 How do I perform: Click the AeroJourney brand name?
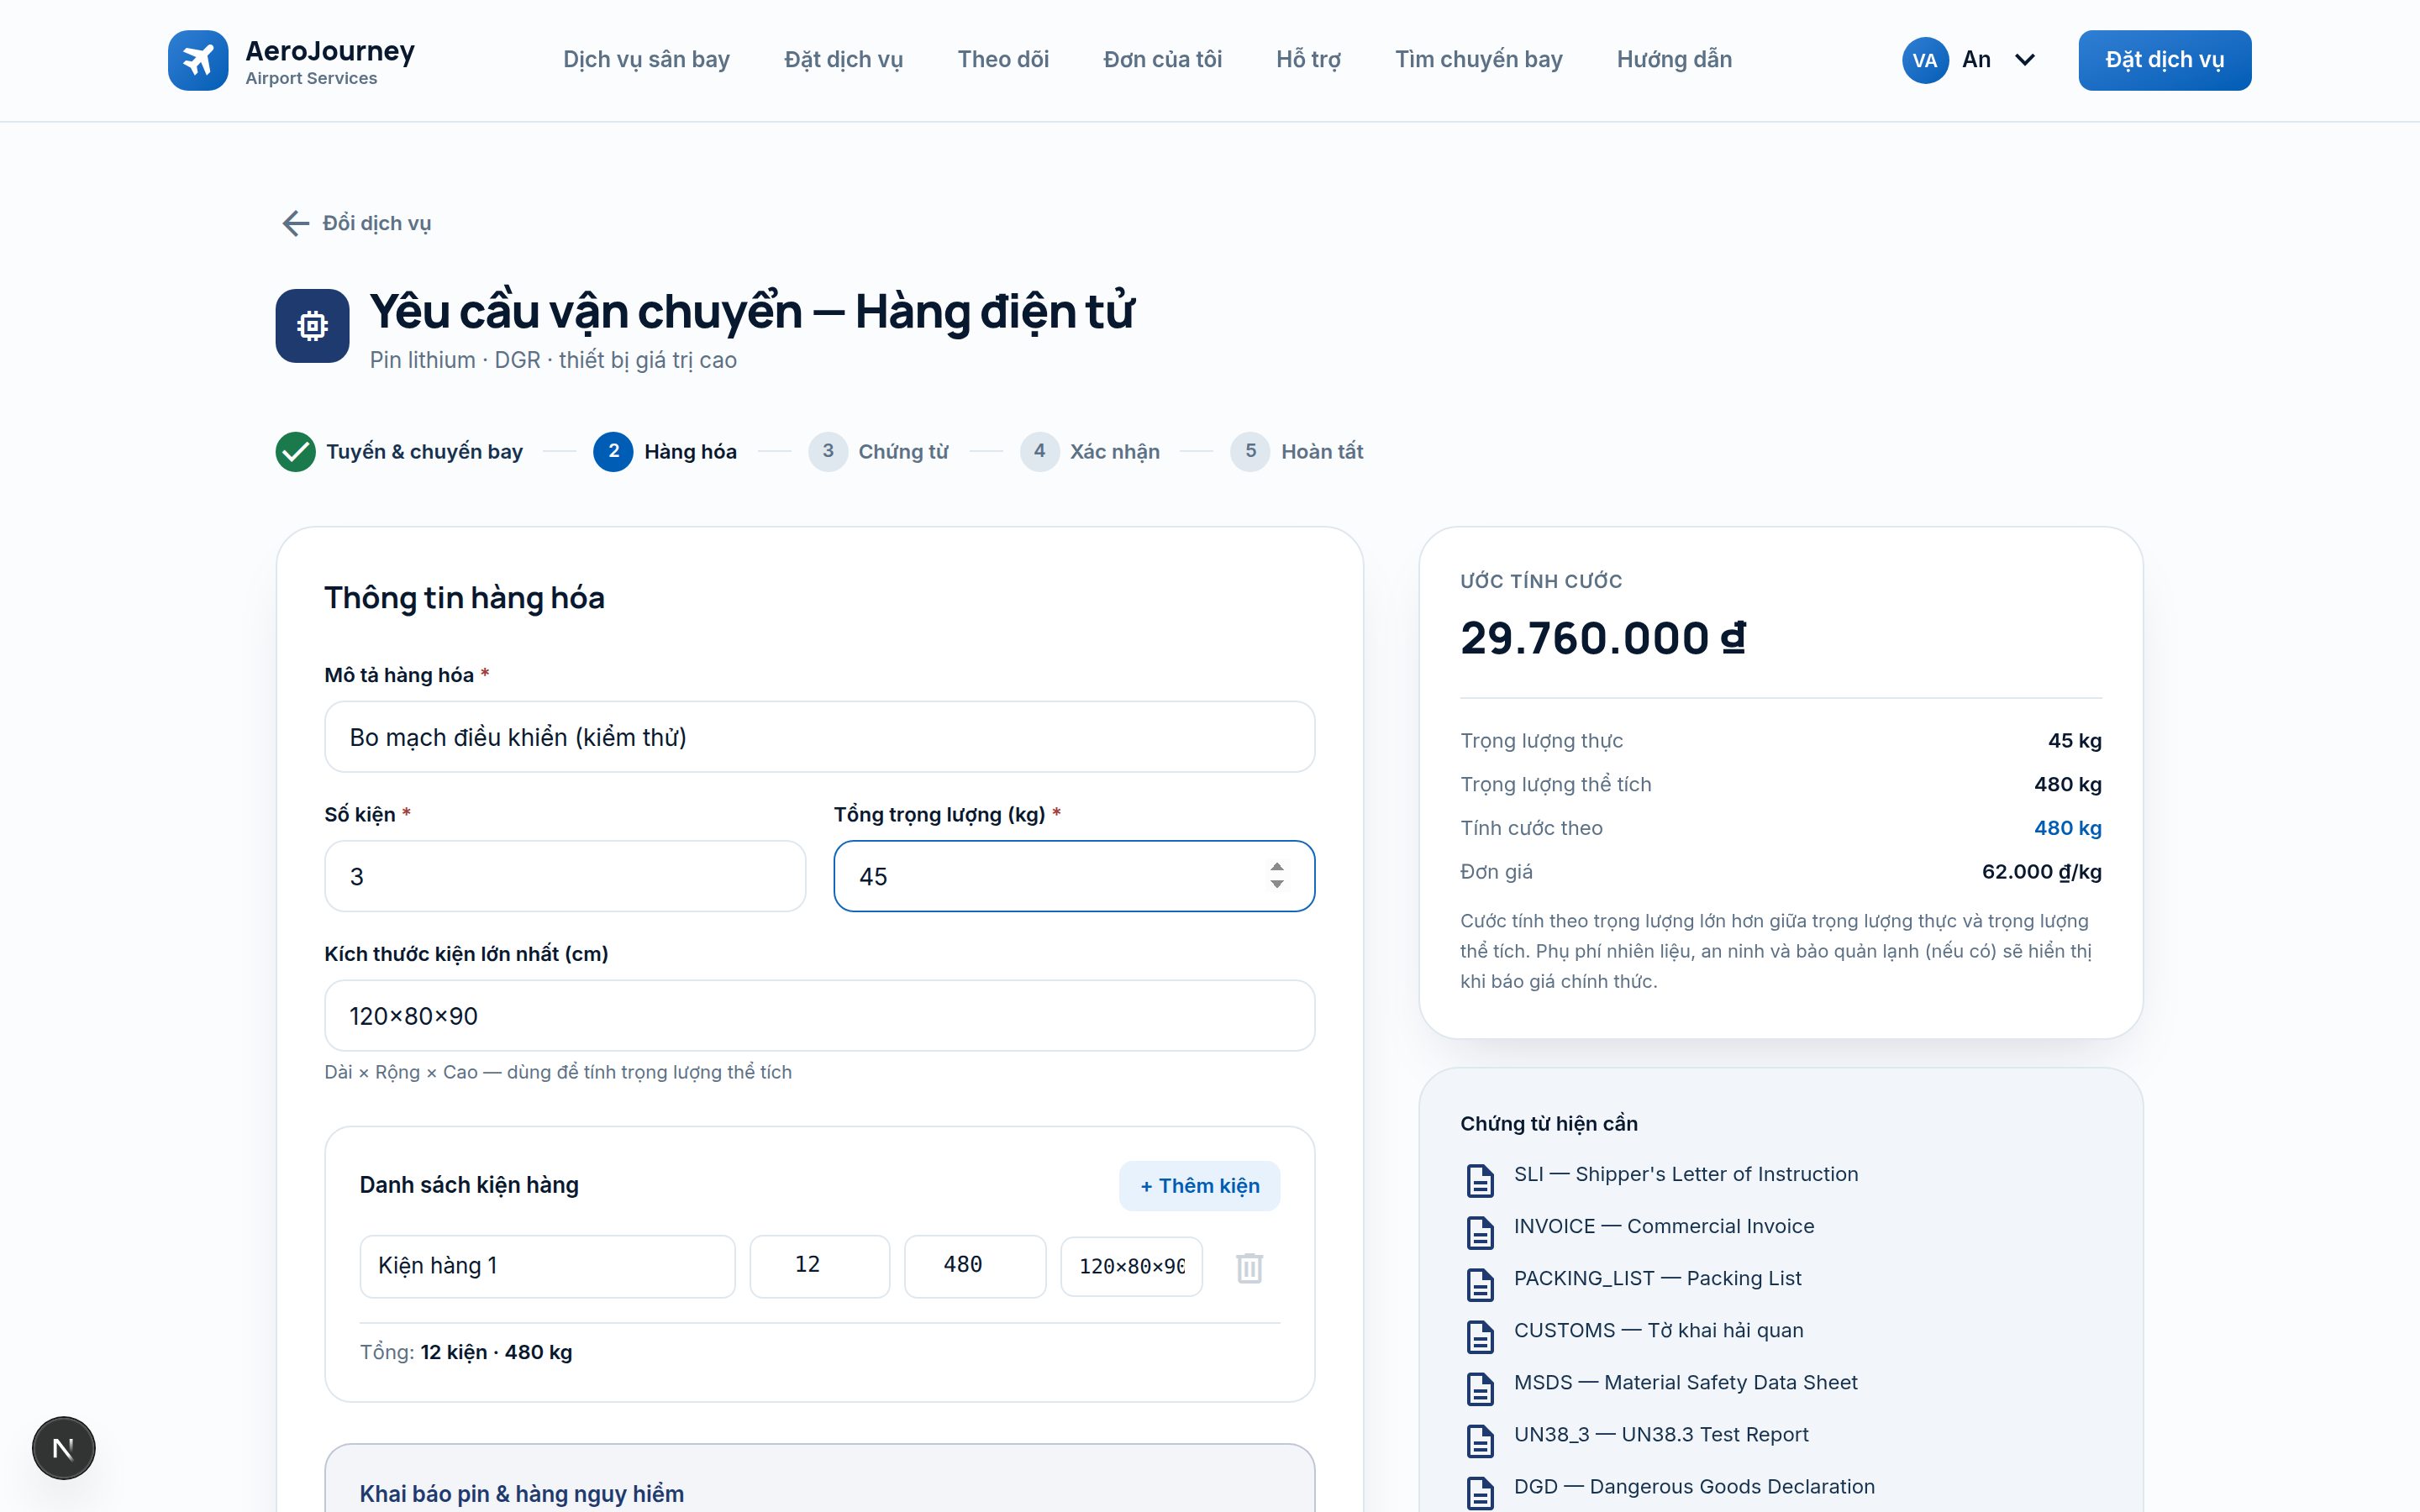pyautogui.click(x=330, y=51)
